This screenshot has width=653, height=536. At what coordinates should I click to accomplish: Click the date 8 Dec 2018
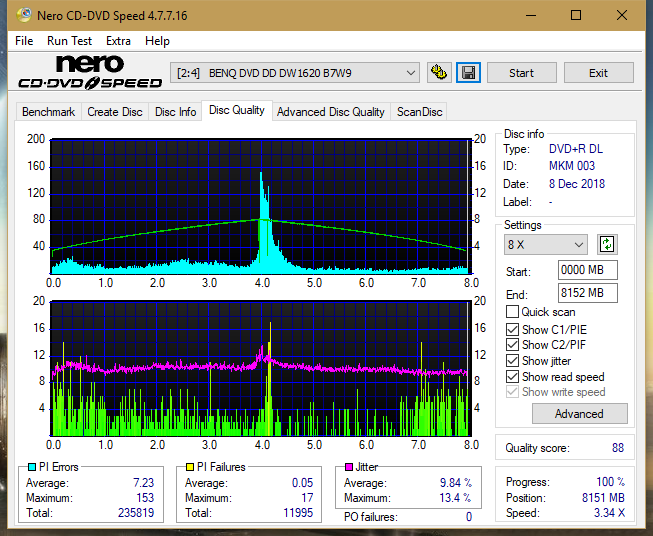click(x=577, y=184)
